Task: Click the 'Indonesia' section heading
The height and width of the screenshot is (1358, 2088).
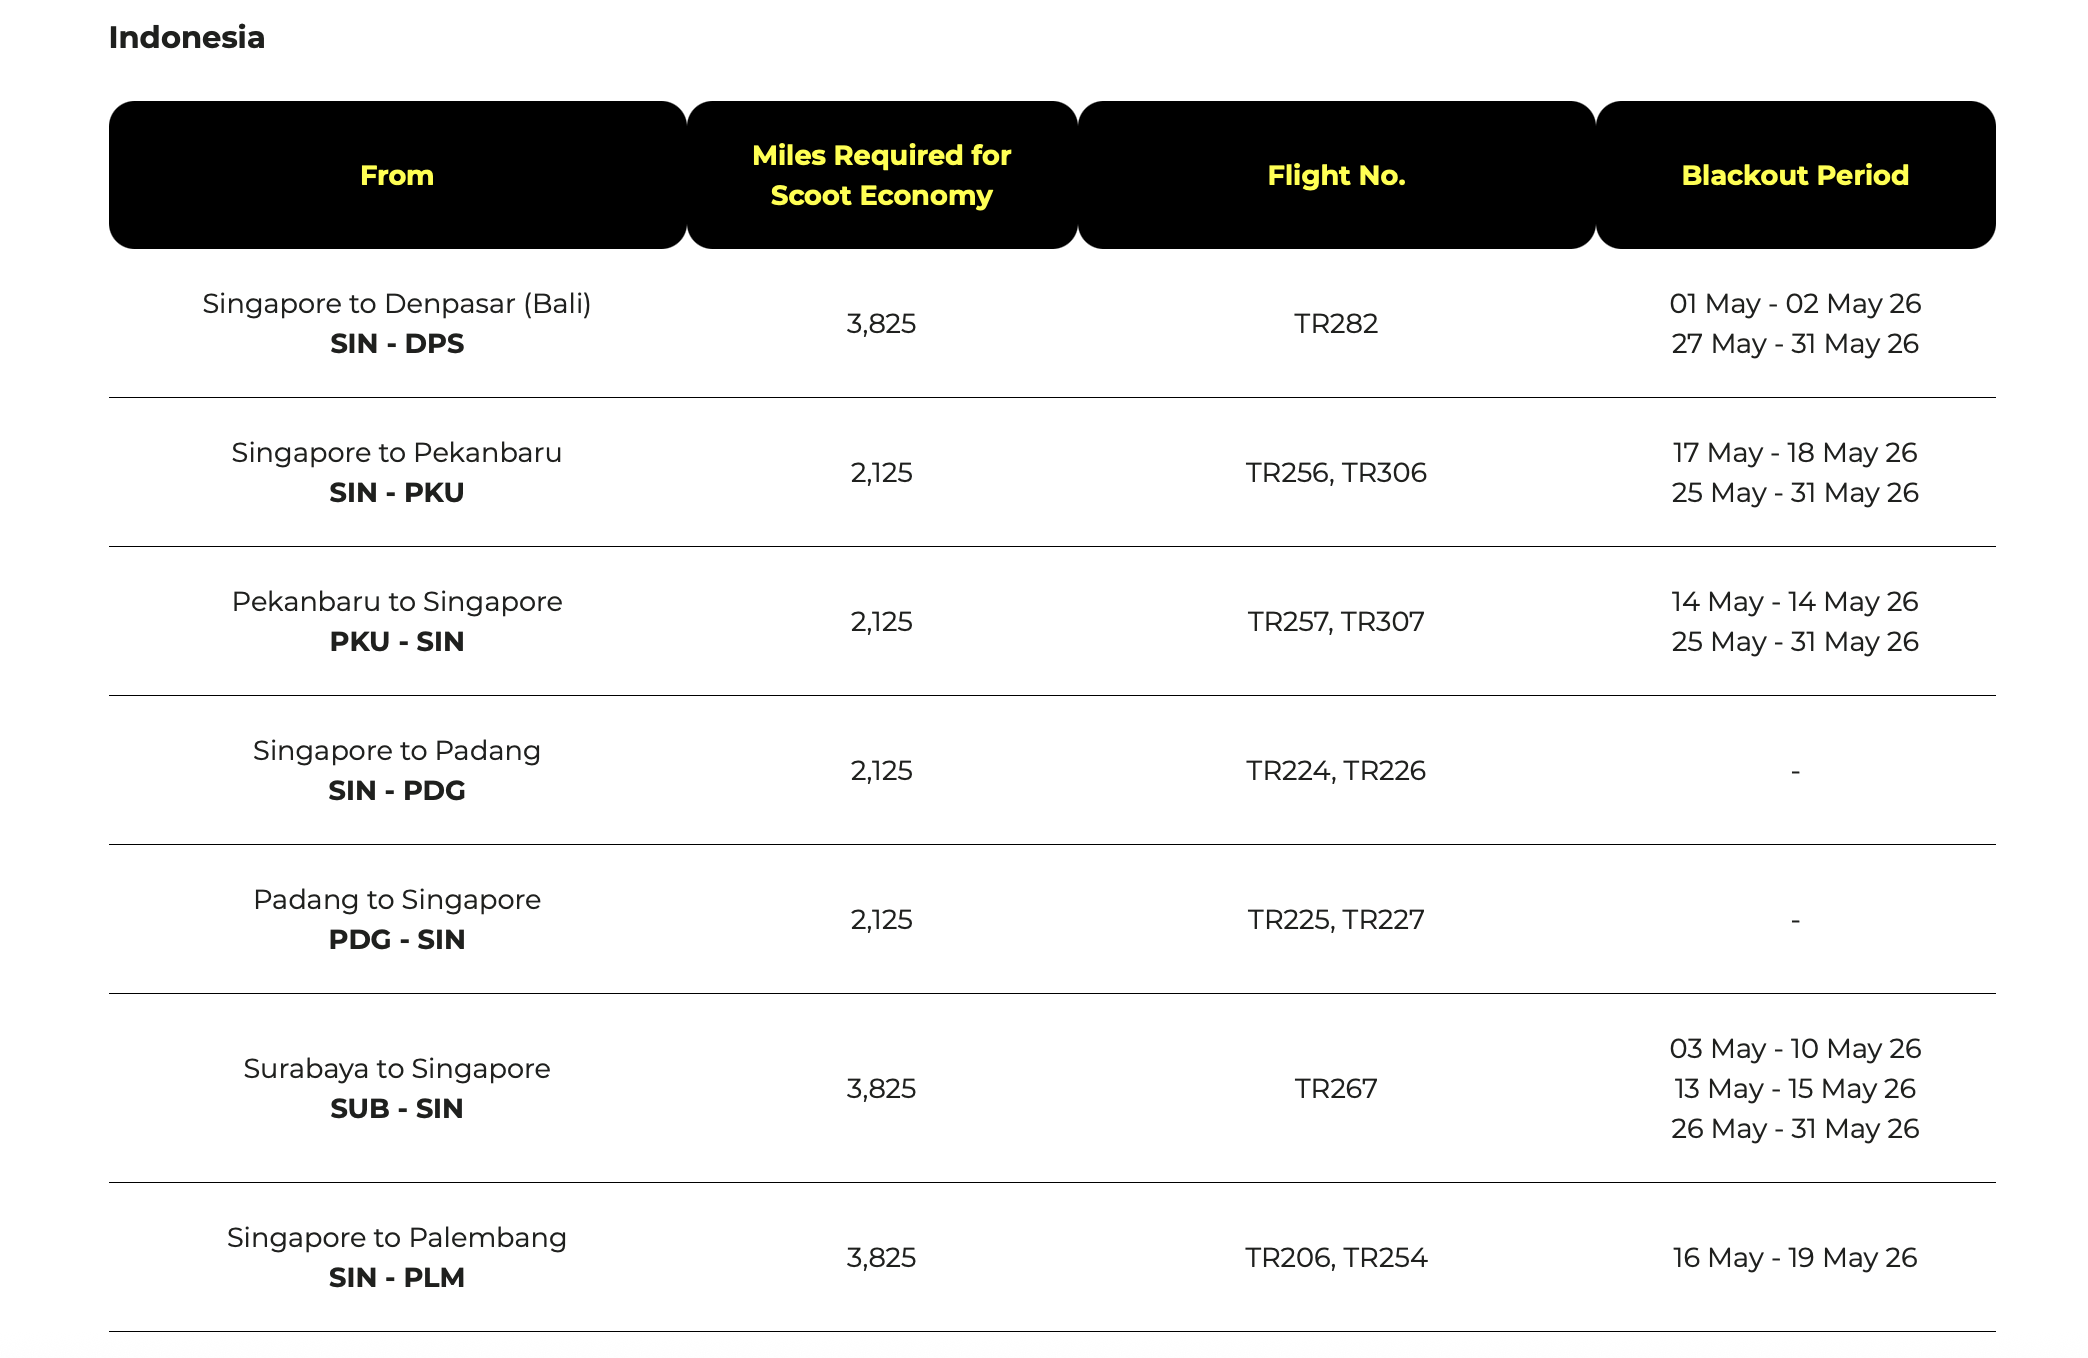Action: point(187,37)
